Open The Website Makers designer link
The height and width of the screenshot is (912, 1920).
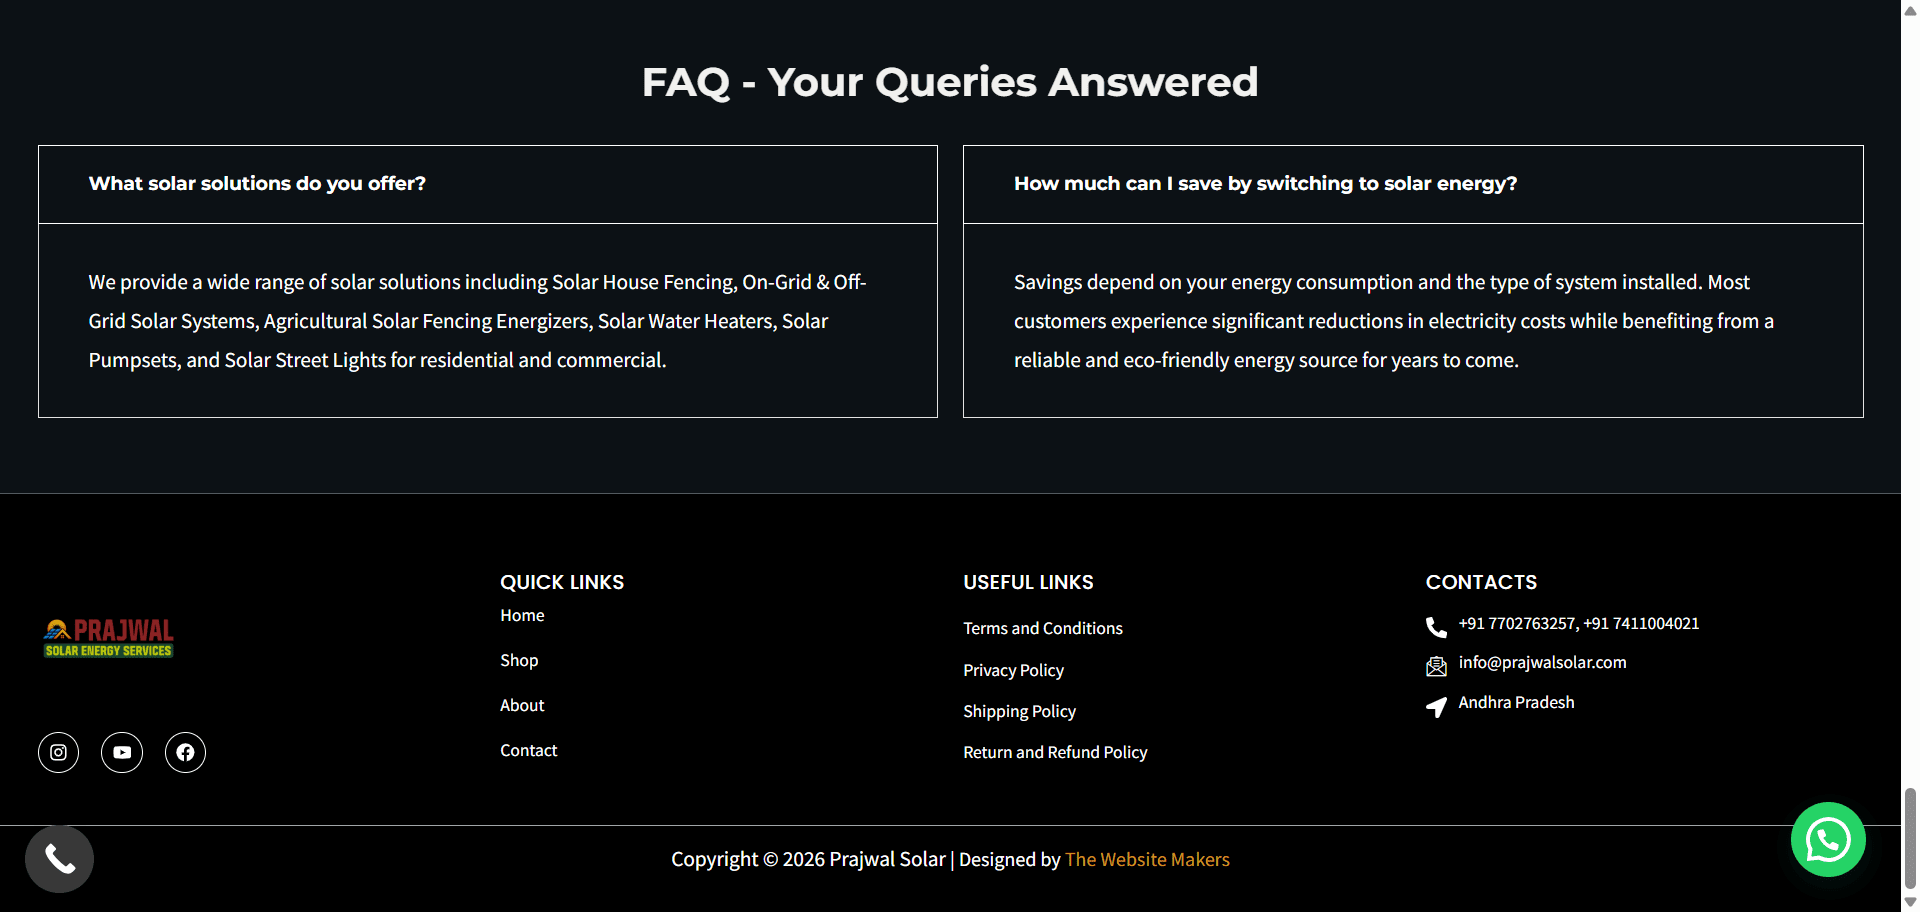(1147, 859)
